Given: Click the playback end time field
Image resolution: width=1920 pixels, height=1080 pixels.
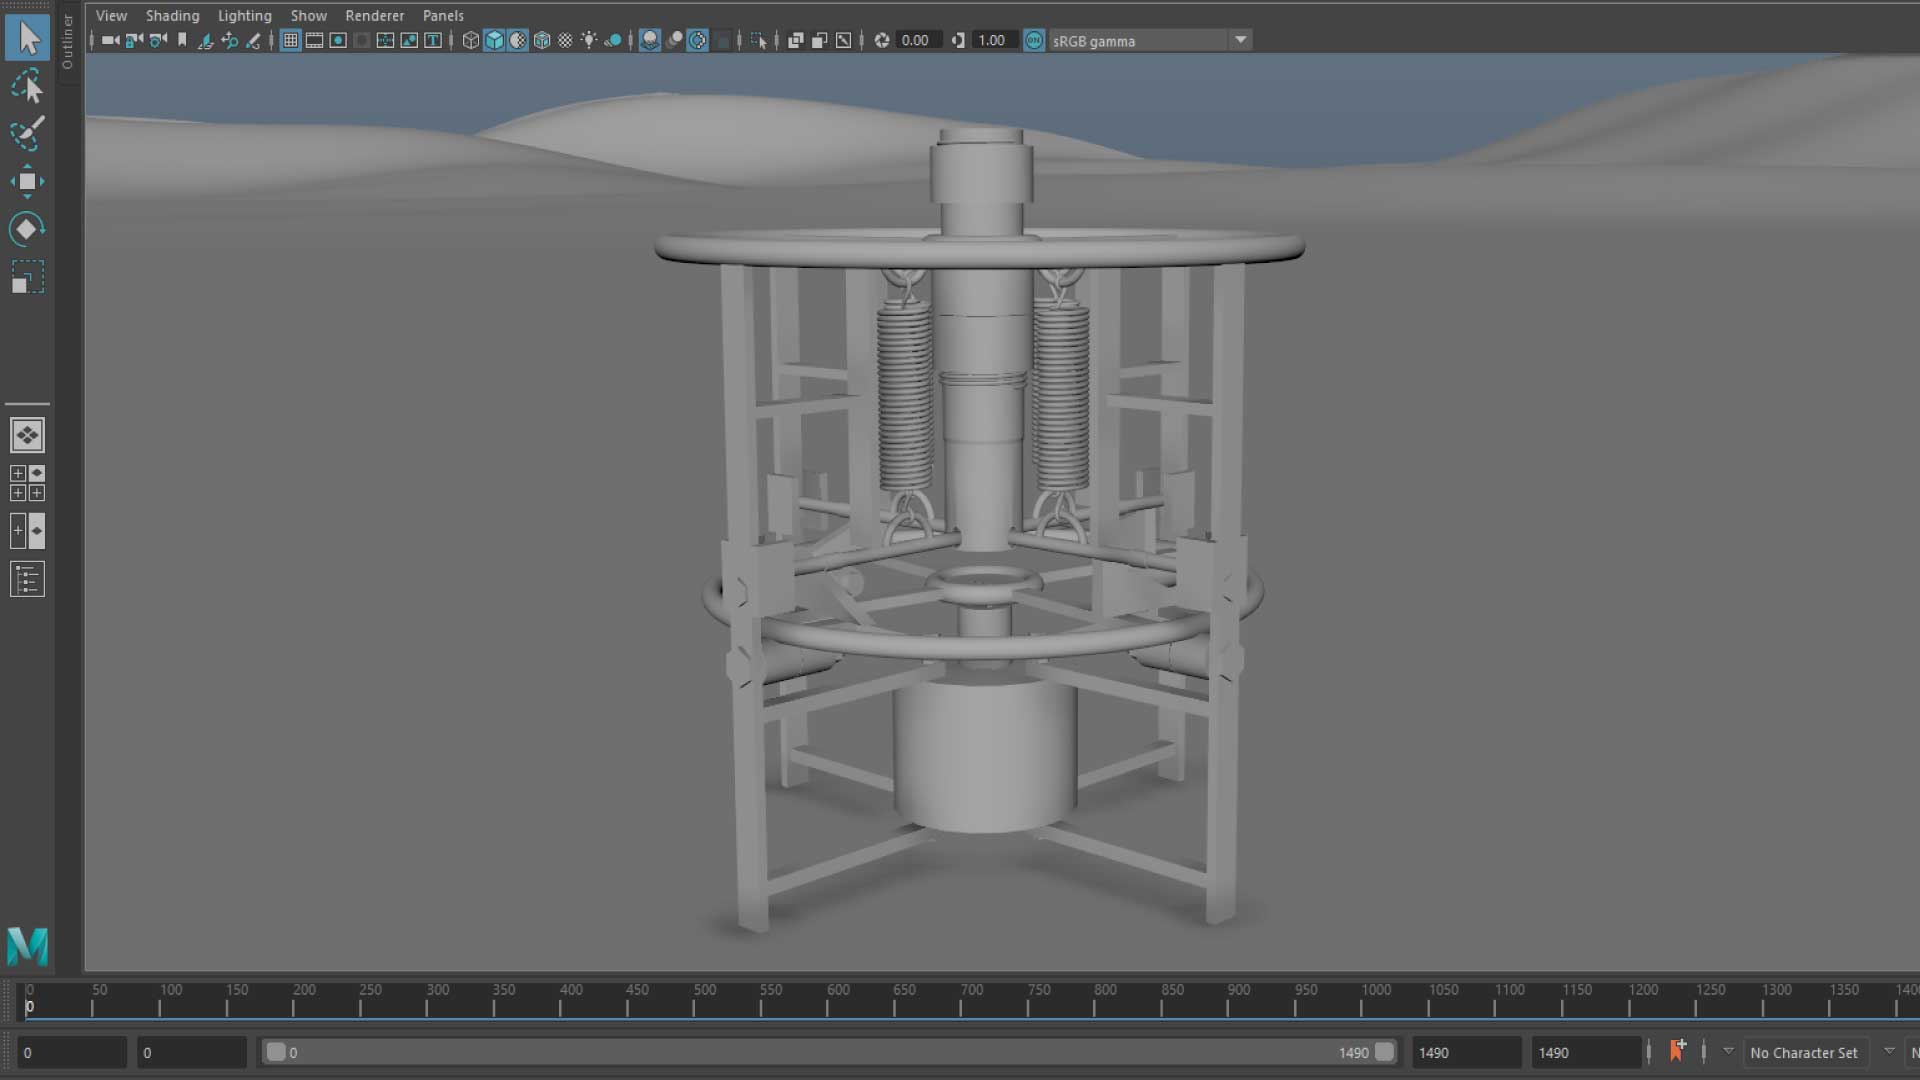Looking at the screenshot, I should (1466, 1052).
